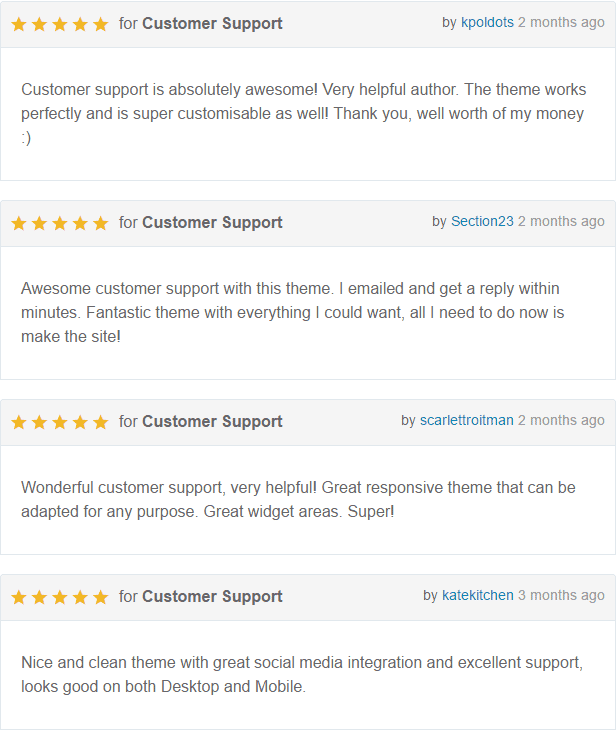Click fifth star in scarlettroitman review rating
Screen dimensions: 616x733
[x=100, y=422]
